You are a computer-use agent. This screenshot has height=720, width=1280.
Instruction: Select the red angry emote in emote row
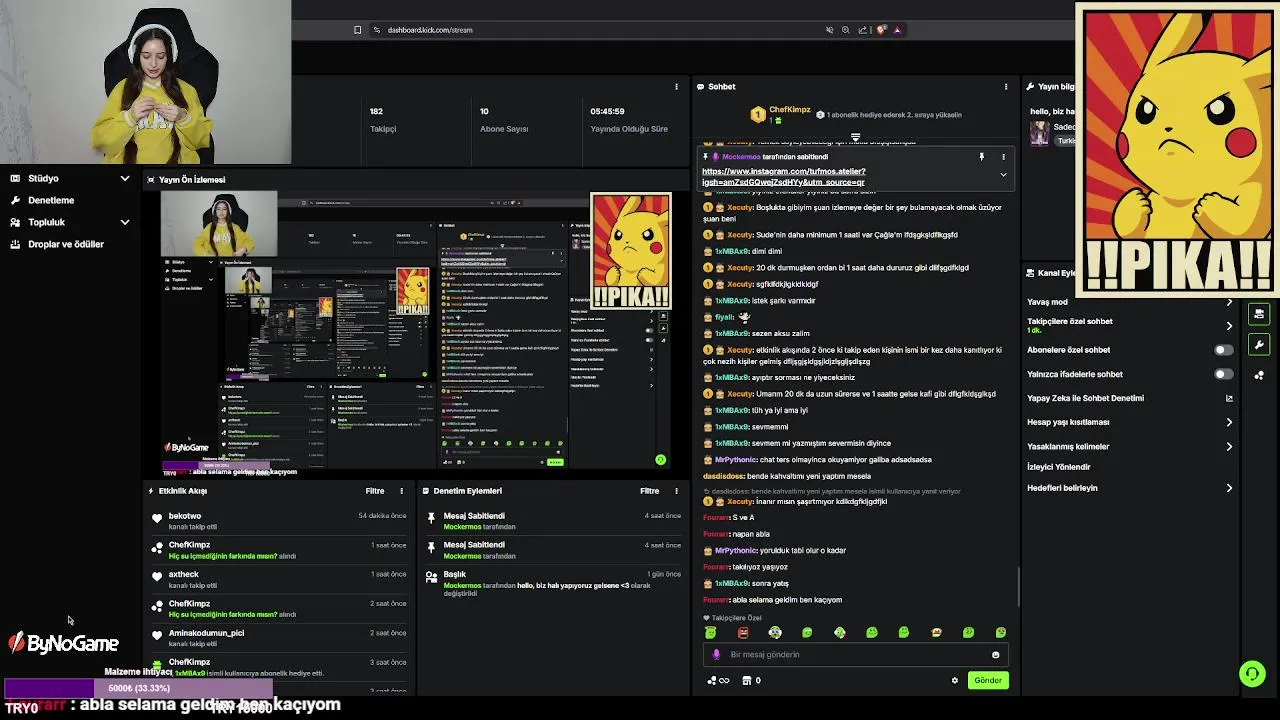point(743,633)
